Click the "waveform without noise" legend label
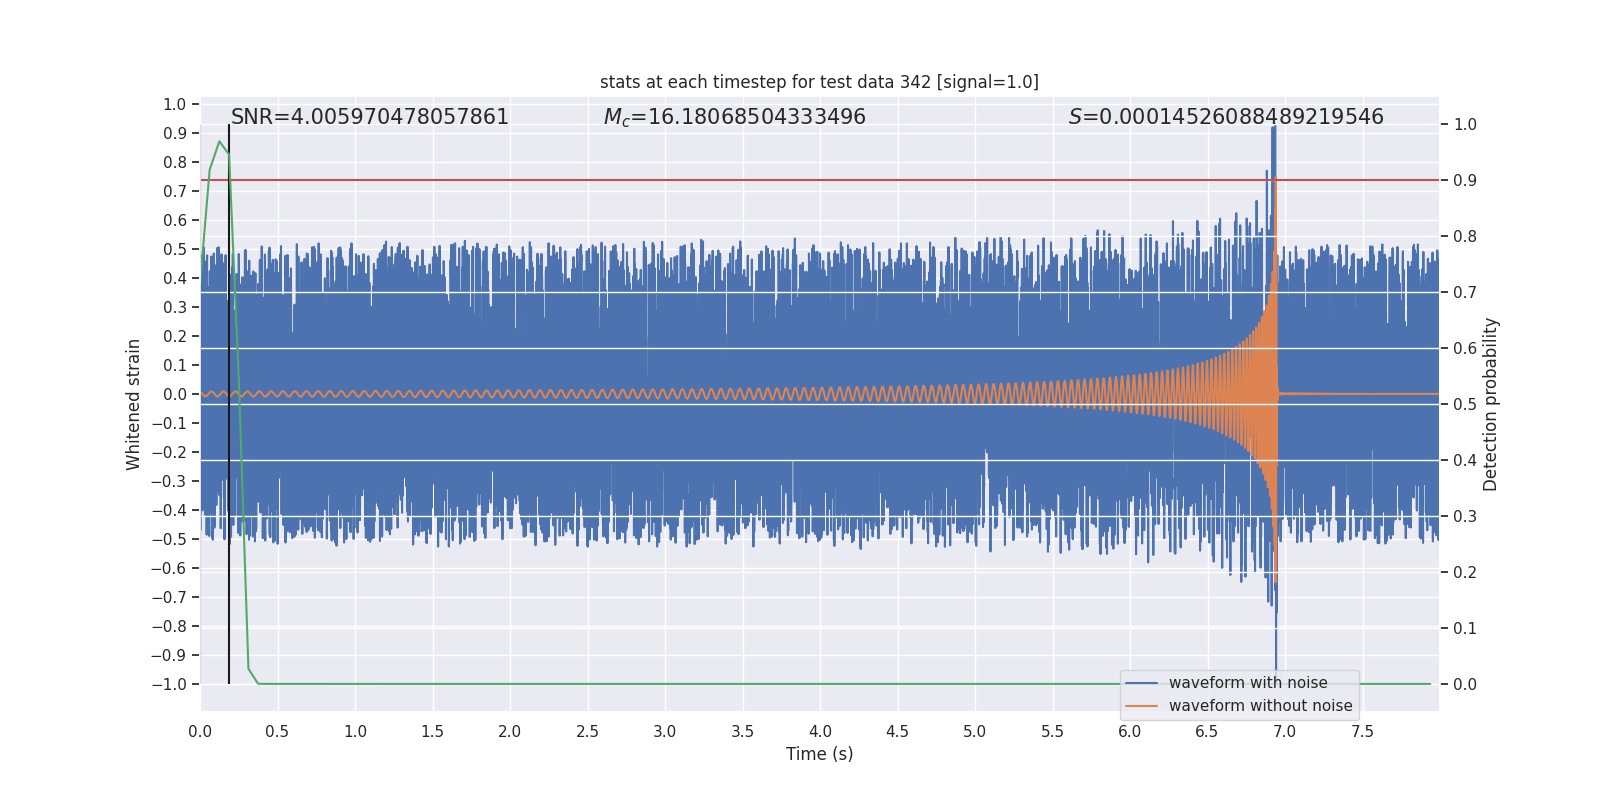This screenshot has height=800, width=1600. pyautogui.click(x=1260, y=706)
